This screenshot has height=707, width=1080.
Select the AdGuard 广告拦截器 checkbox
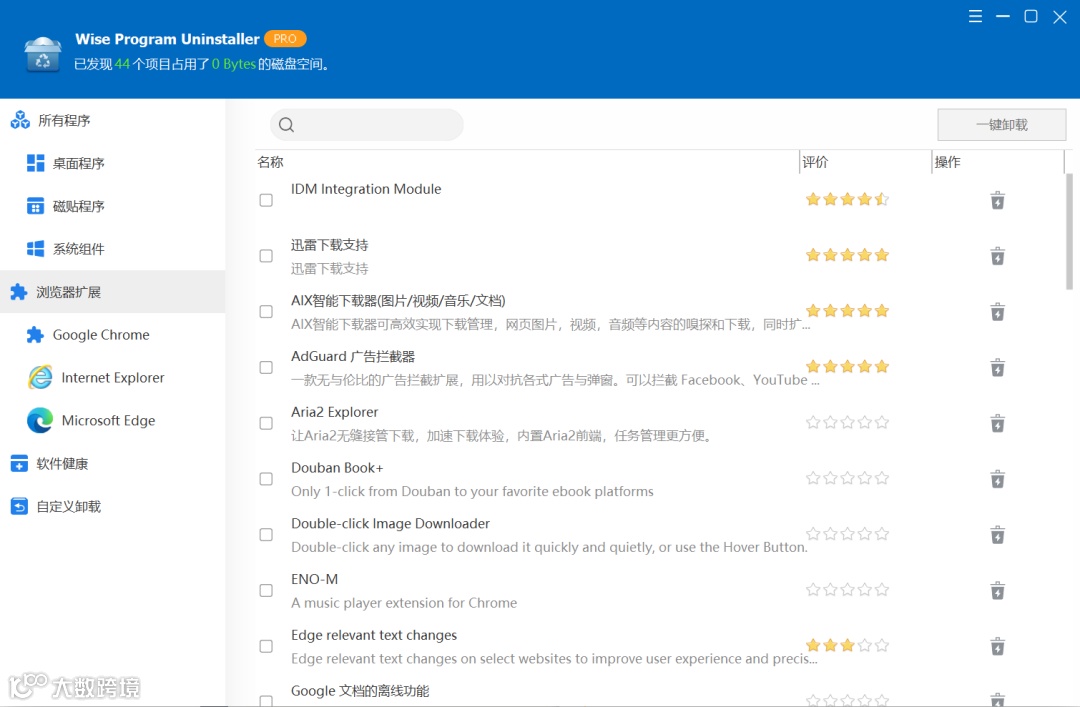(x=266, y=368)
